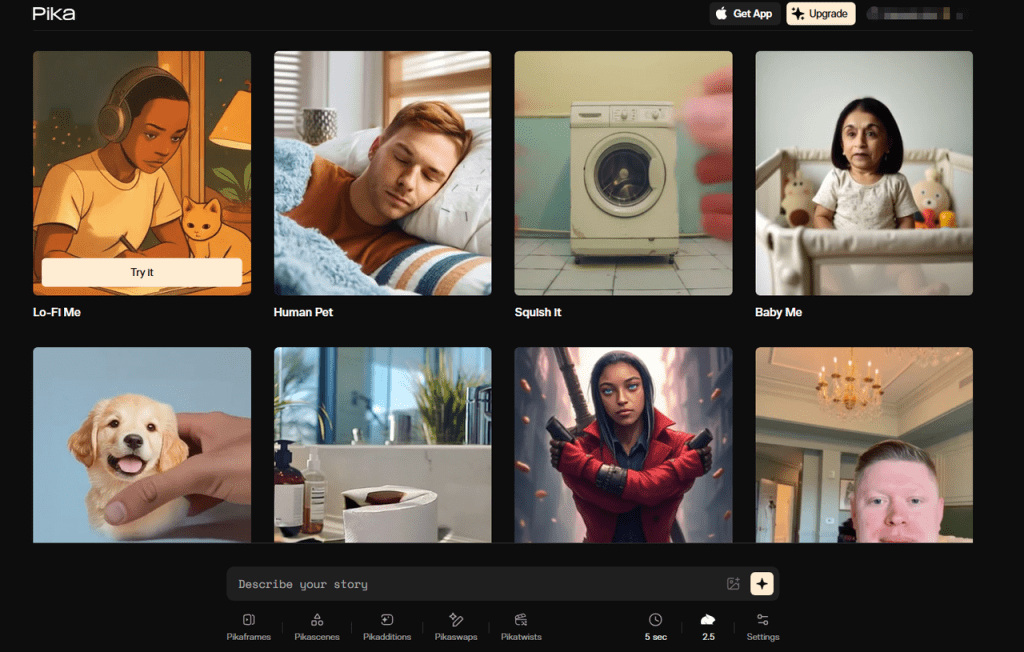Open the Settings options

(762, 626)
